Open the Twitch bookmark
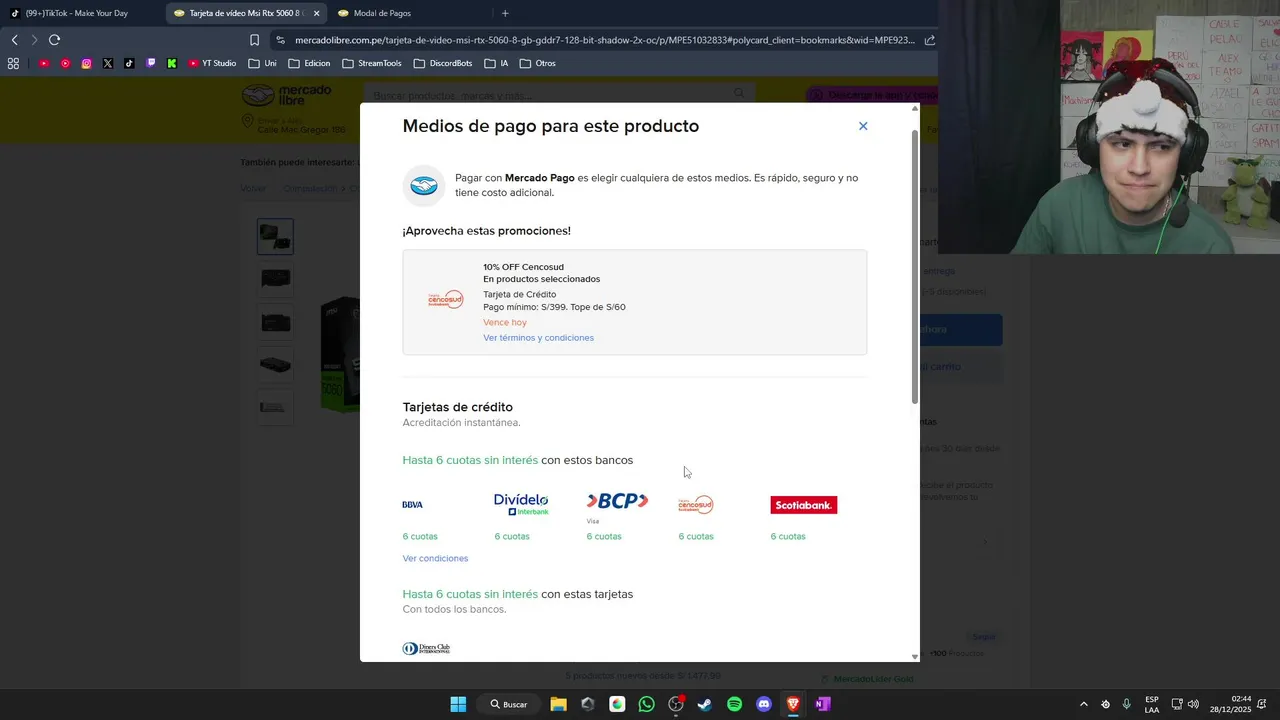This screenshot has width=1280, height=720. (151, 63)
